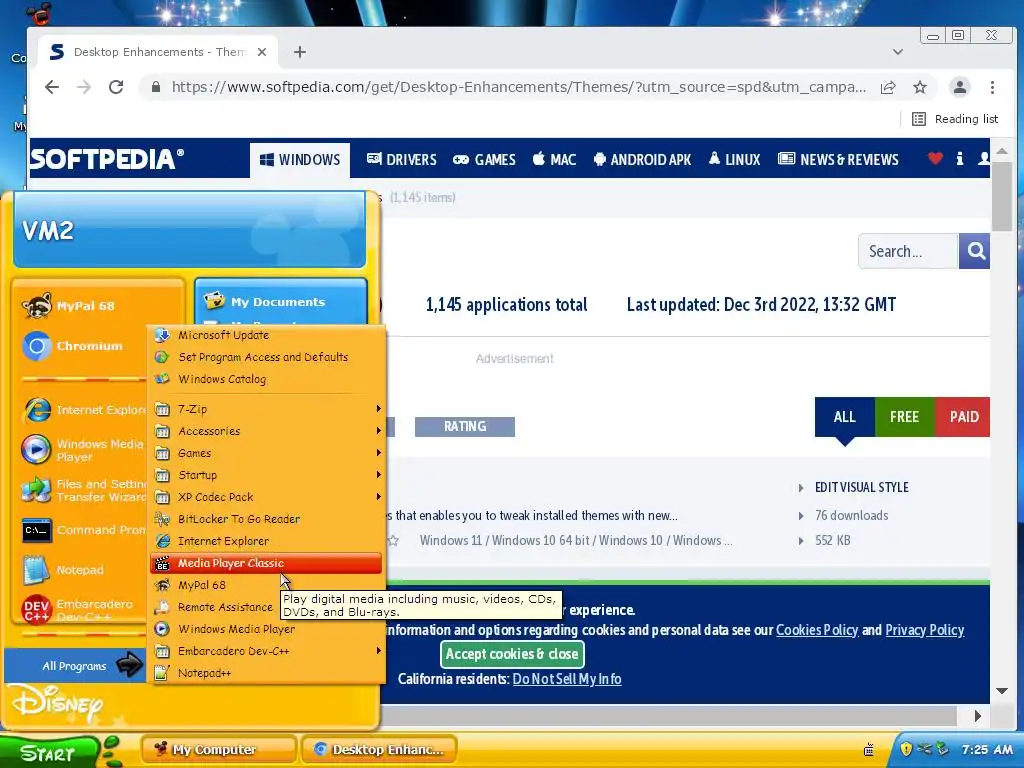Screen dimensions: 1024x768
Task: Open Windows Media Player in programs list
Action: [266, 629]
